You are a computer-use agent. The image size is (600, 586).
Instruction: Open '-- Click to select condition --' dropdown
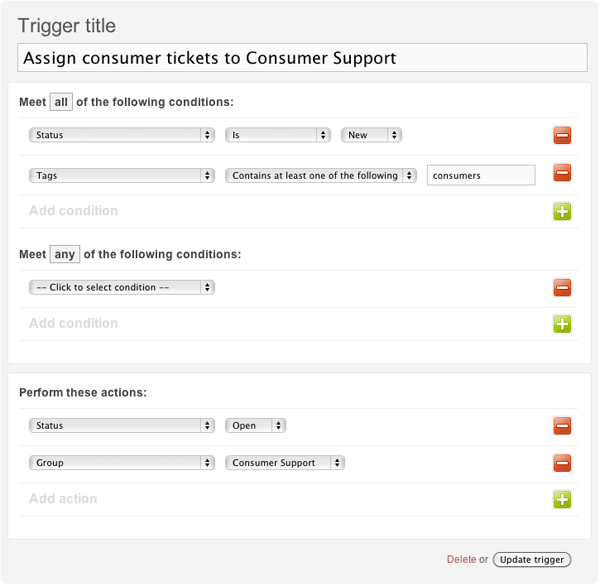click(x=122, y=287)
